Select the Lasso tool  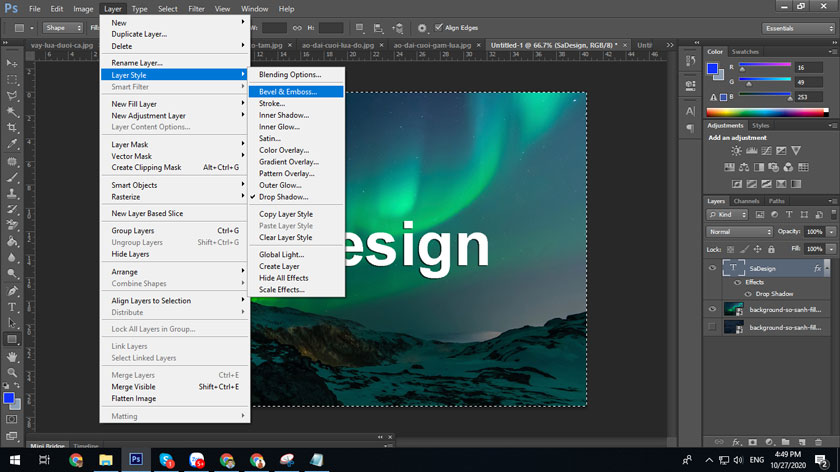click(12, 96)
